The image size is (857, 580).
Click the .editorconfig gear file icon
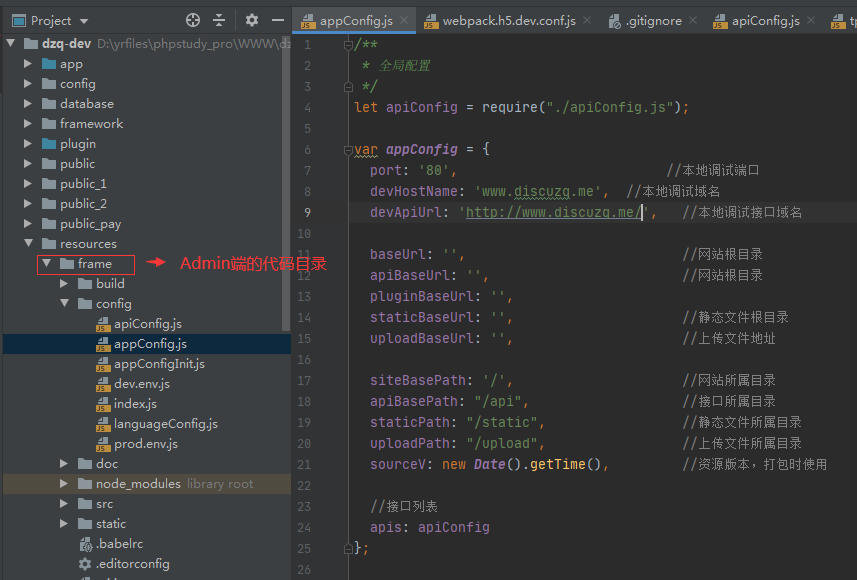pyautogui.click(x=85, y=564)
